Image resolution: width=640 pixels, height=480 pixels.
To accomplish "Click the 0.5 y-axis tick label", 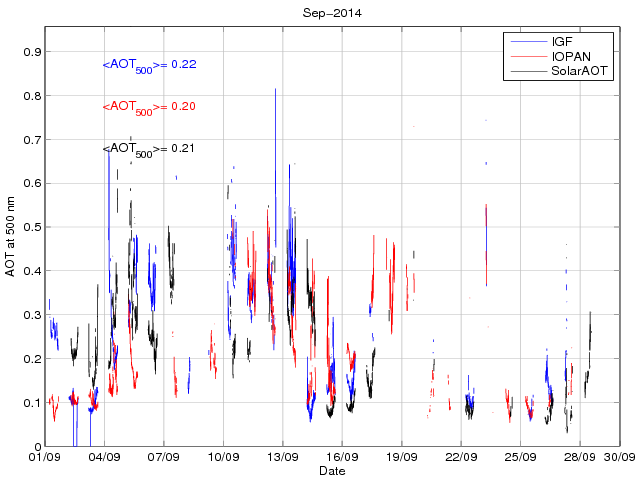I will pos(31,227).
